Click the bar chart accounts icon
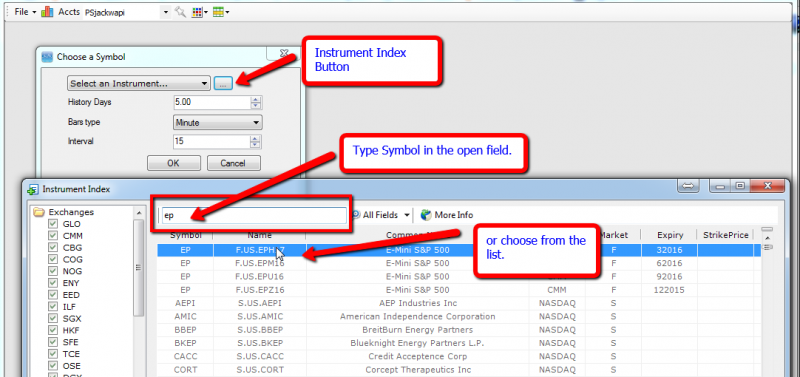Viewport: 800px width, 377px height. 47,12
